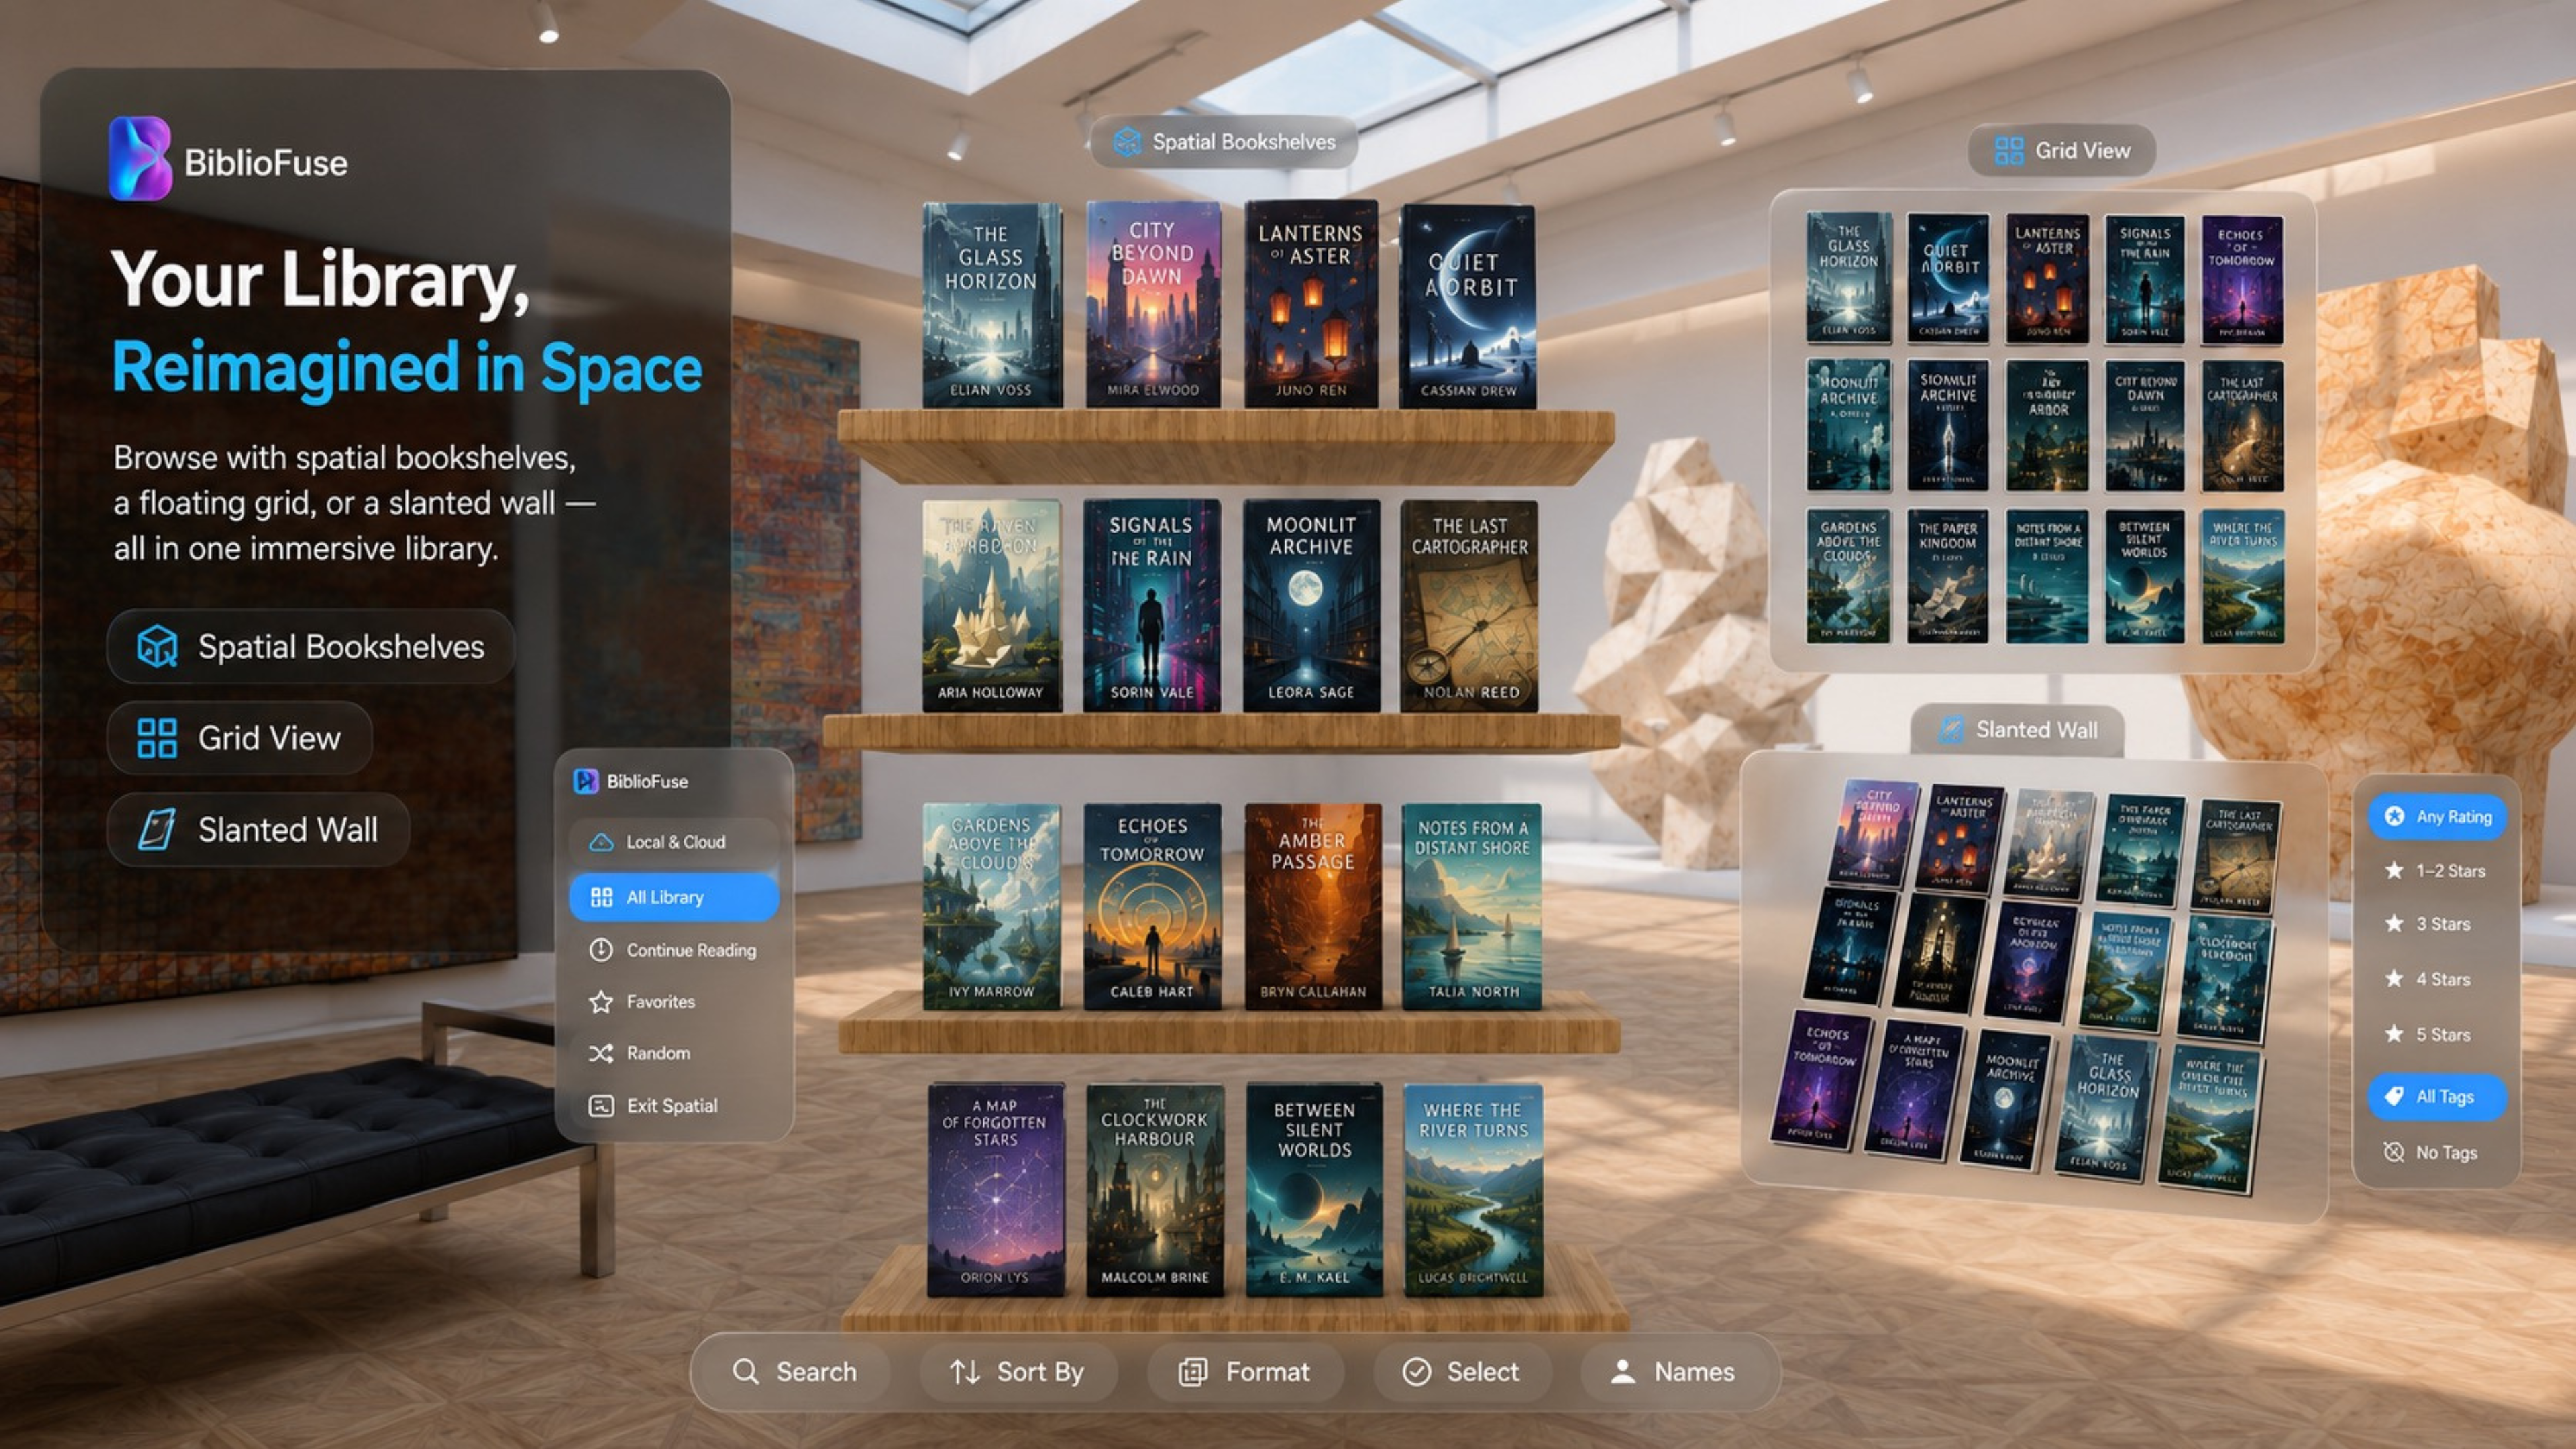Click the floating Spatial Bookshelves label
The height and width of the screenshot is (1449, 2576).
(x=1224, y=141)
